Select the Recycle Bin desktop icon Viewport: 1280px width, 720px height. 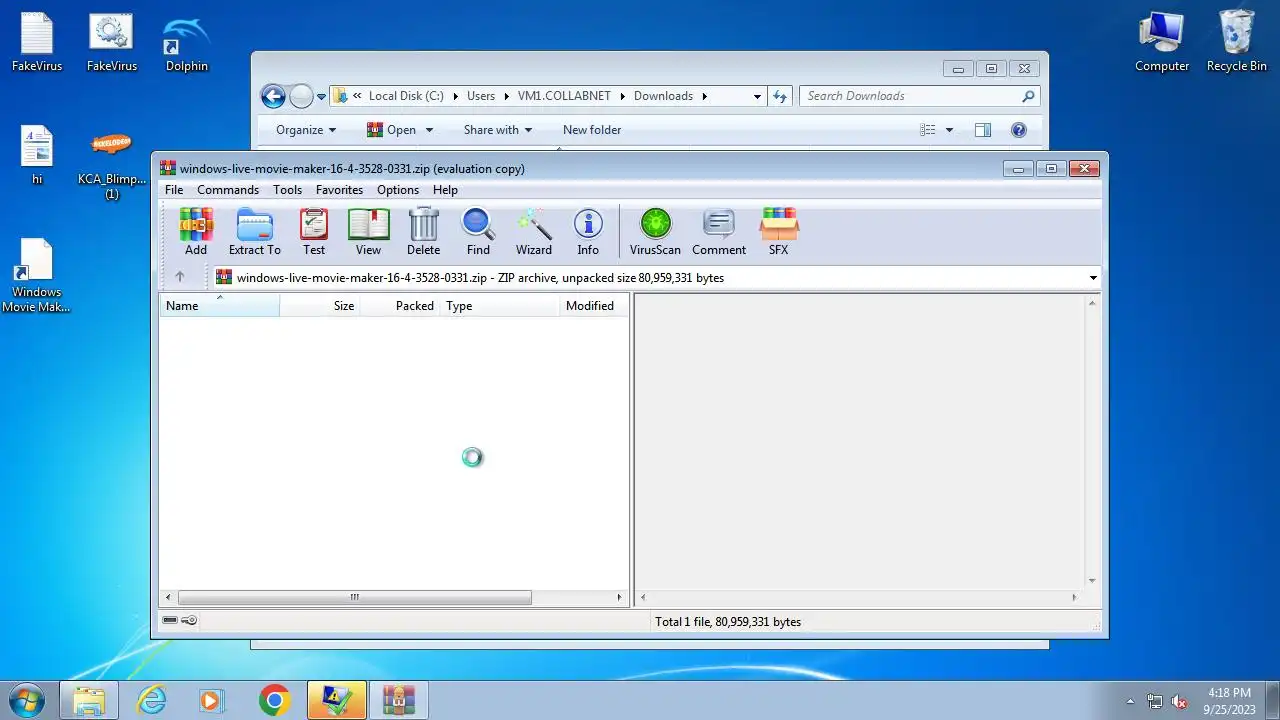[x=1236, y=43]
